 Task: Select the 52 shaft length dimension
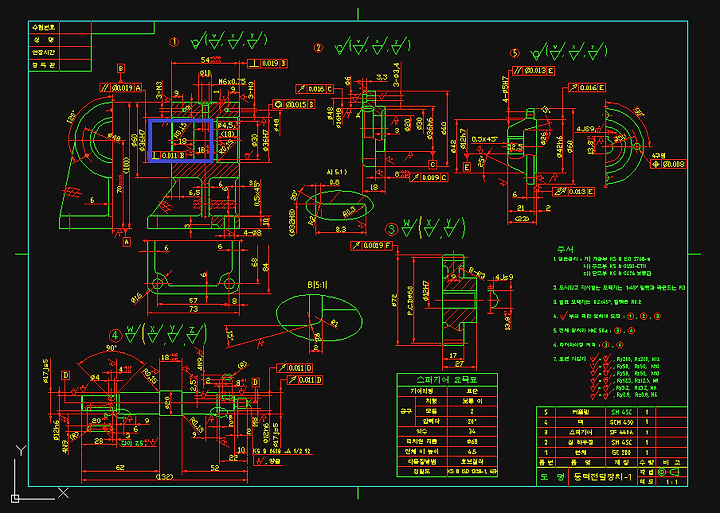coord(214,467)
